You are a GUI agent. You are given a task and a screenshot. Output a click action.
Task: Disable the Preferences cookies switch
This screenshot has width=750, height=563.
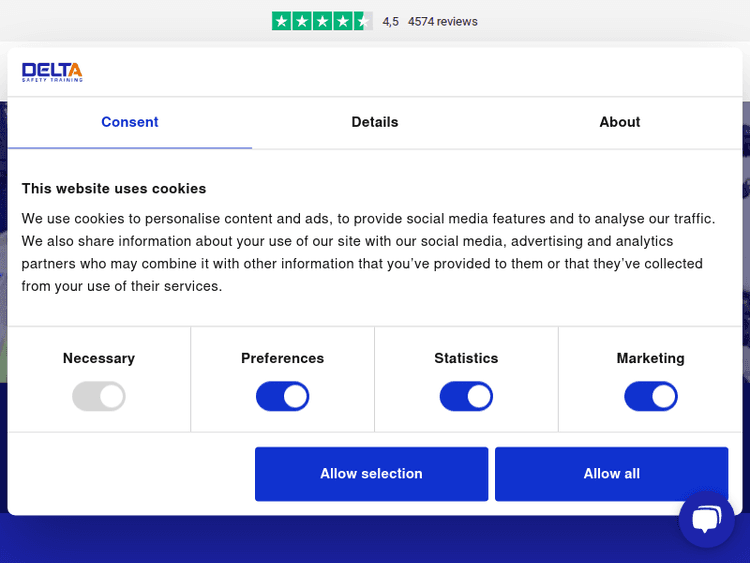(x=283, y=397)
